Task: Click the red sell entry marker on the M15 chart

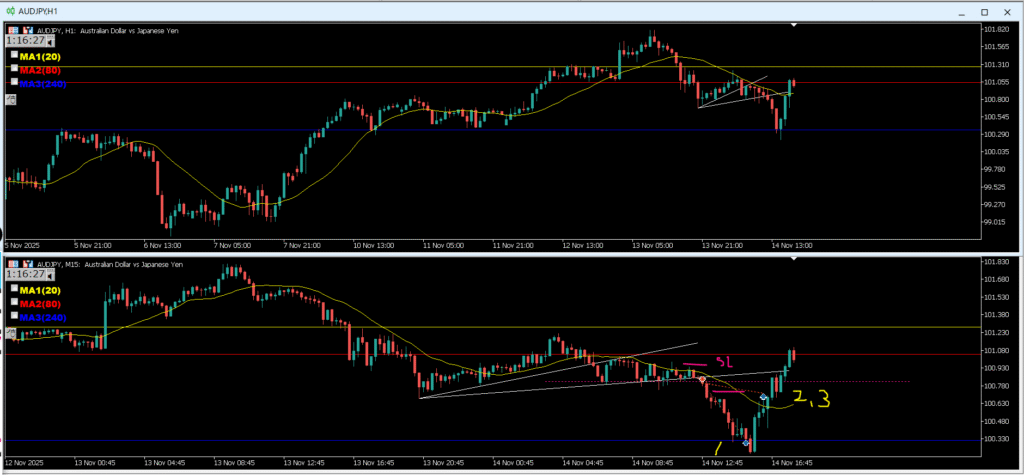Action: [x=702, y=380]
